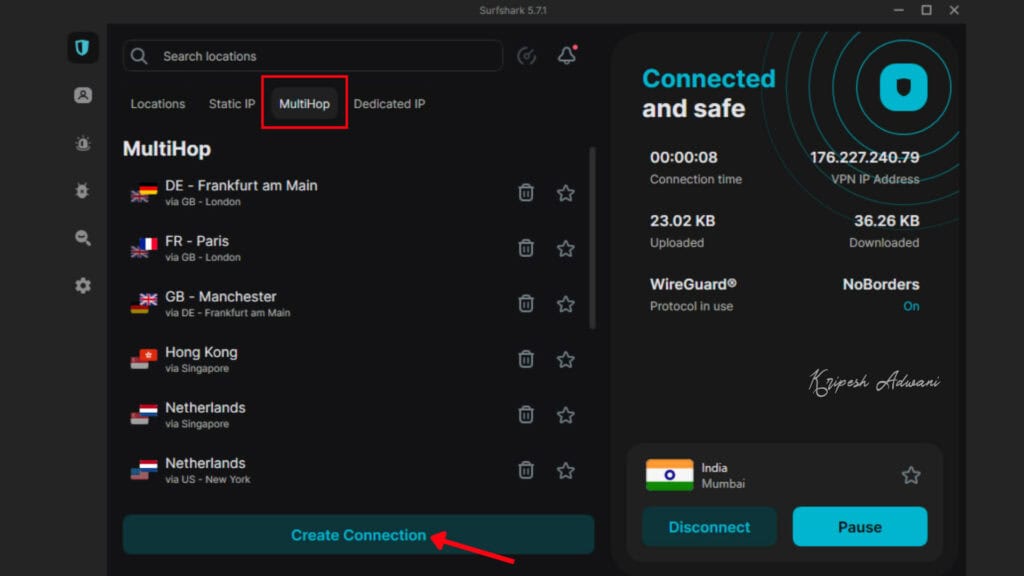Image resolution: width=1024 pixels, height=576 pixels.
Task: Click the Search locations field
Action: [315, 56]
